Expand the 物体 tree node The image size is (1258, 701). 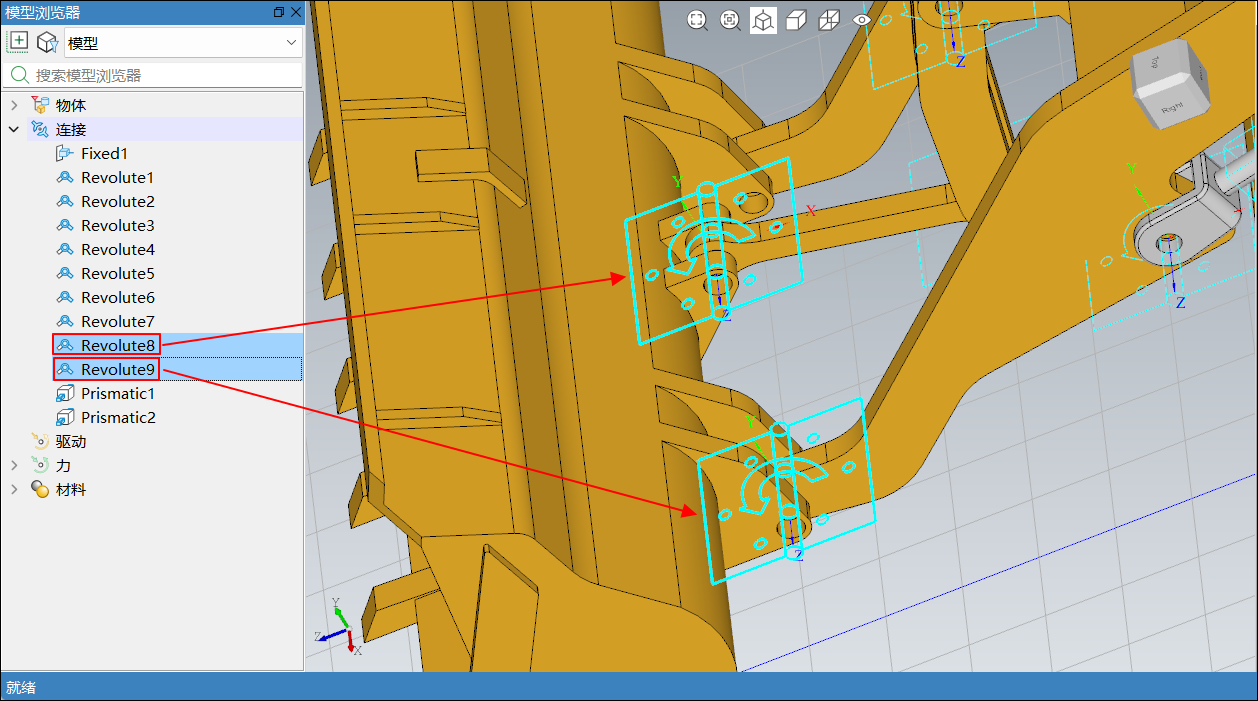coord(14,105)
